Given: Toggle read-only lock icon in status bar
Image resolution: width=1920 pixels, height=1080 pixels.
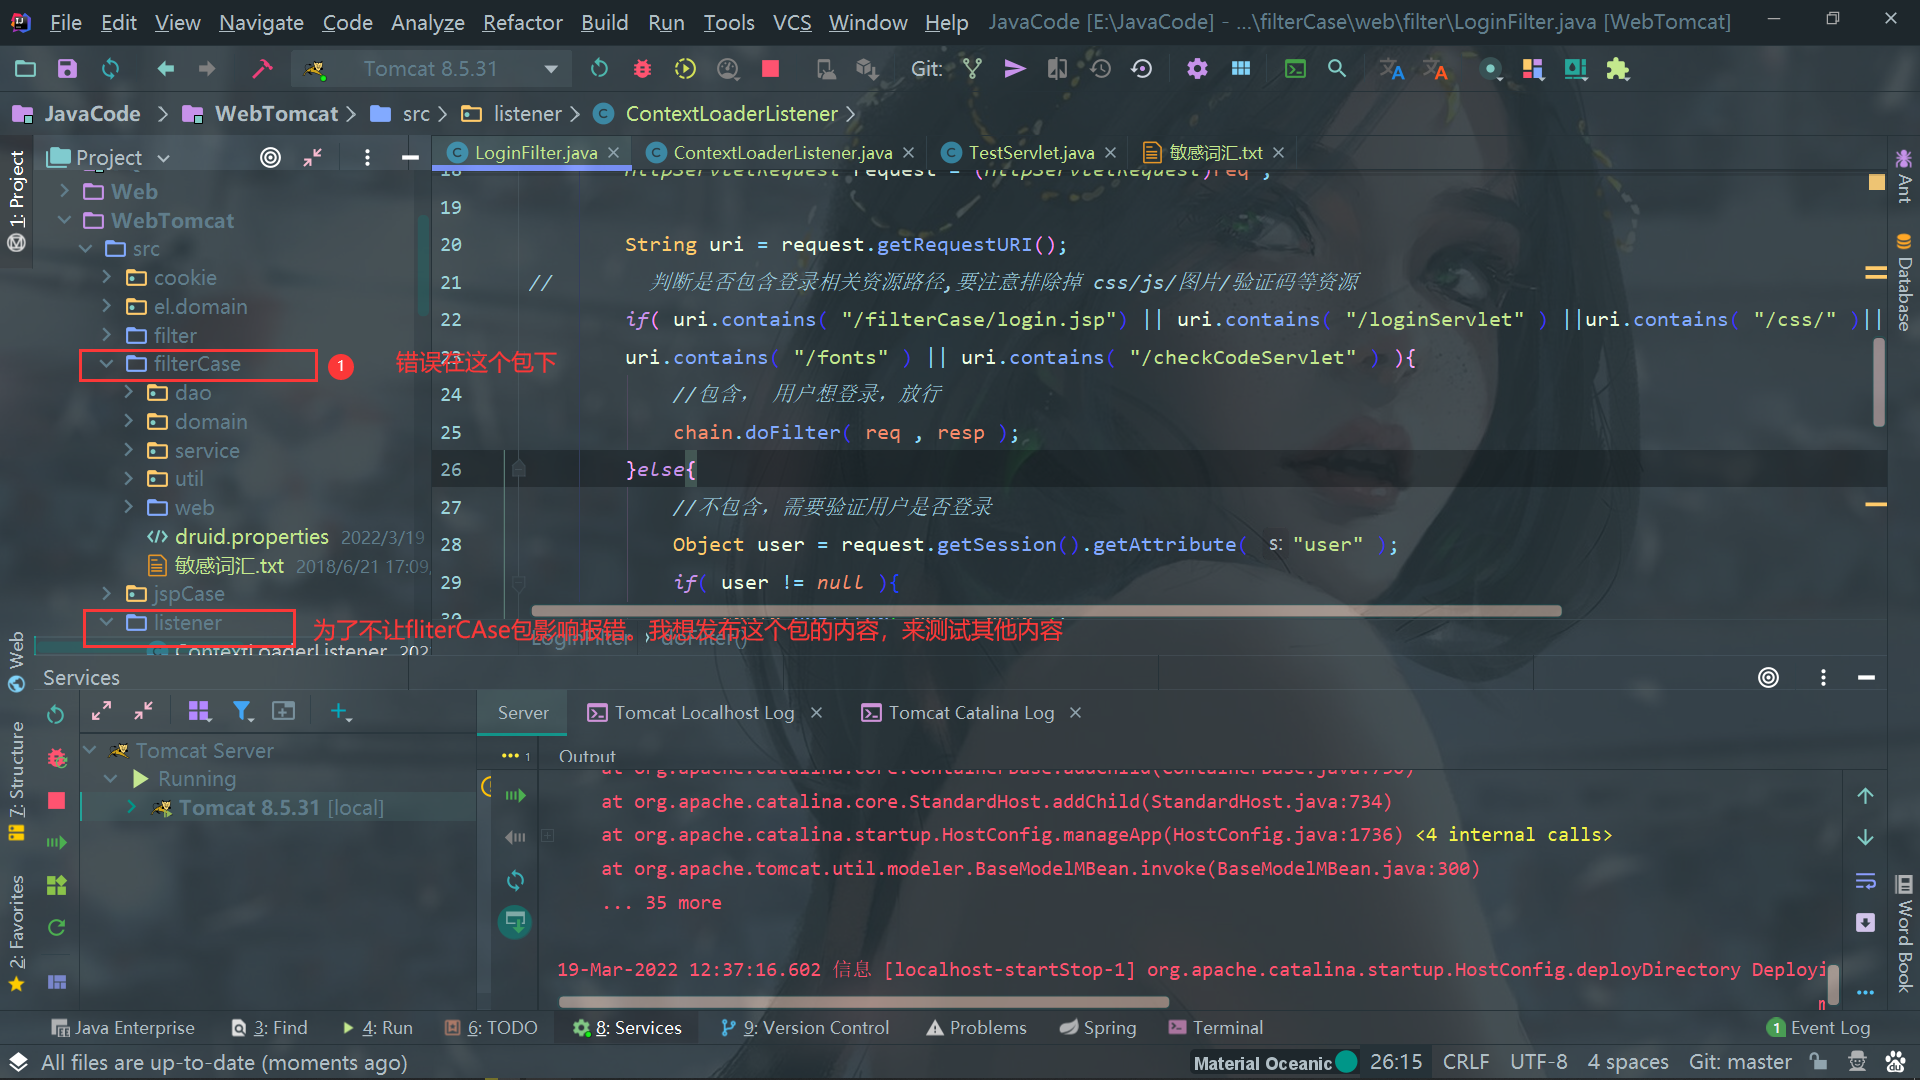Looking at the screenshot, I should tap(1819, 1062).
